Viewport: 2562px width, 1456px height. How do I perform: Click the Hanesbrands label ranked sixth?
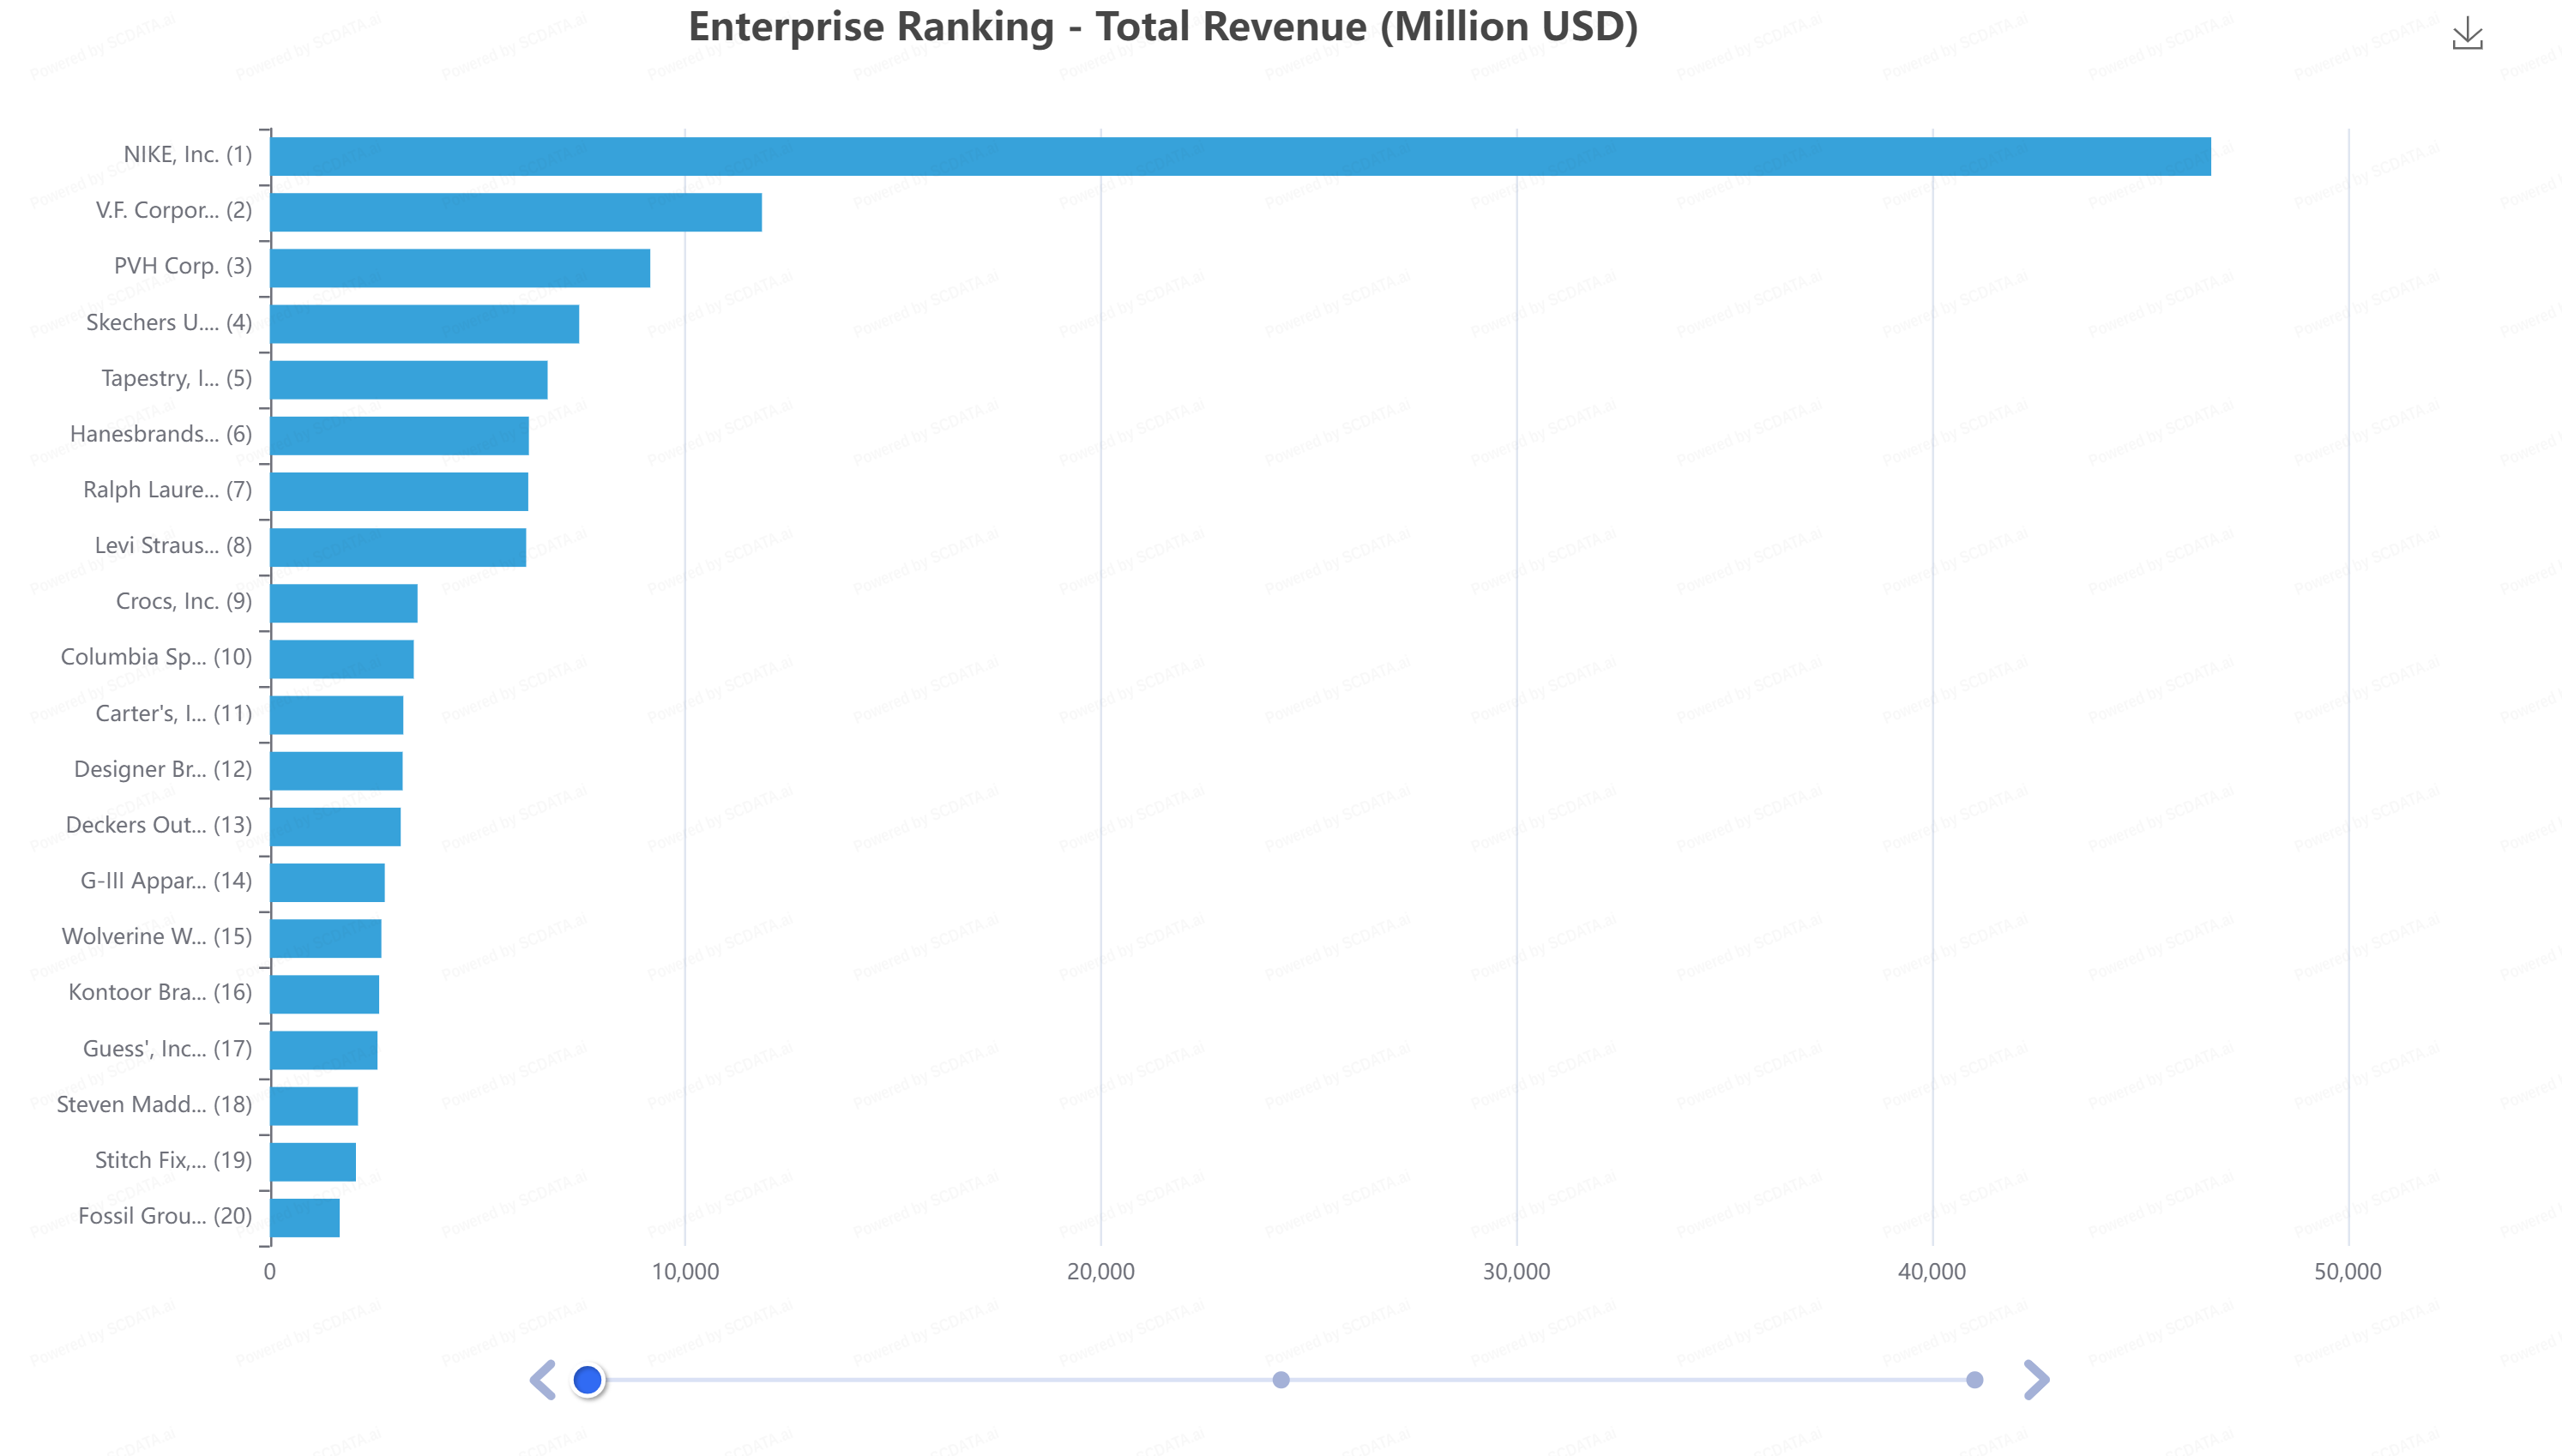pyautogui.click(x=160, y=434)
